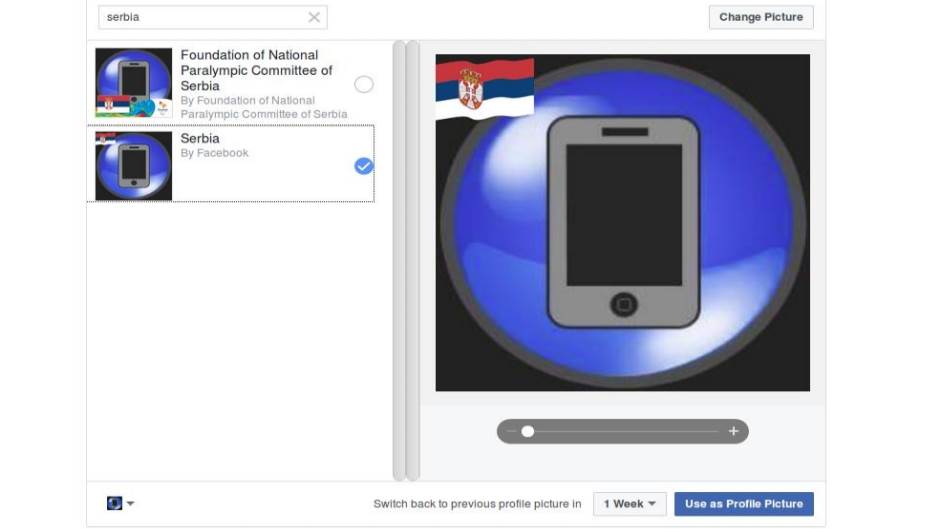940x529 pixels.
Task: Click the Change Picture button
Action: [760, 17]
